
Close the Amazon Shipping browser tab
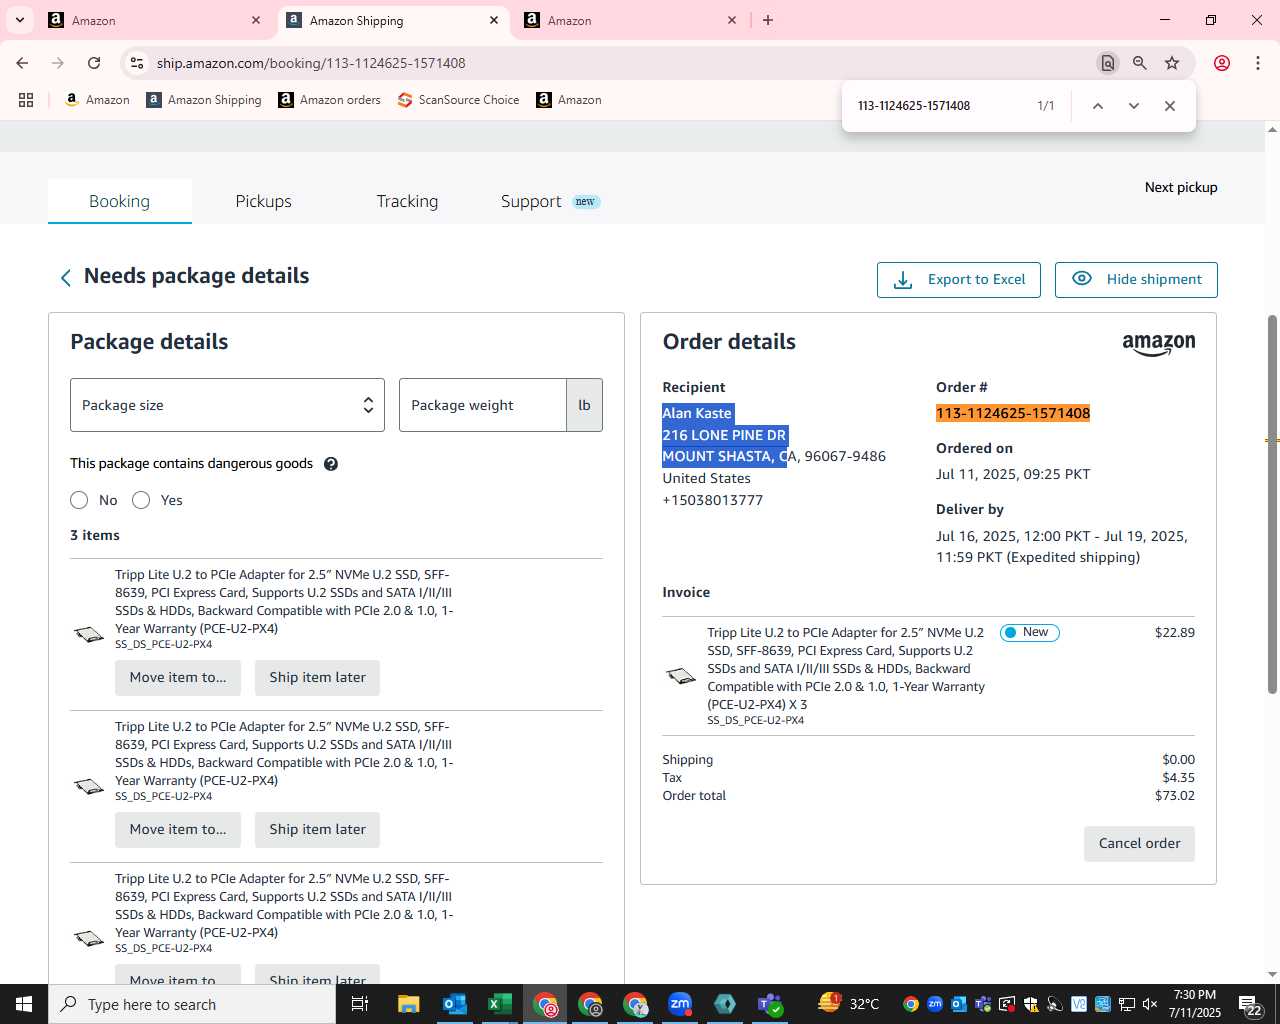click(x=494, y=20)
